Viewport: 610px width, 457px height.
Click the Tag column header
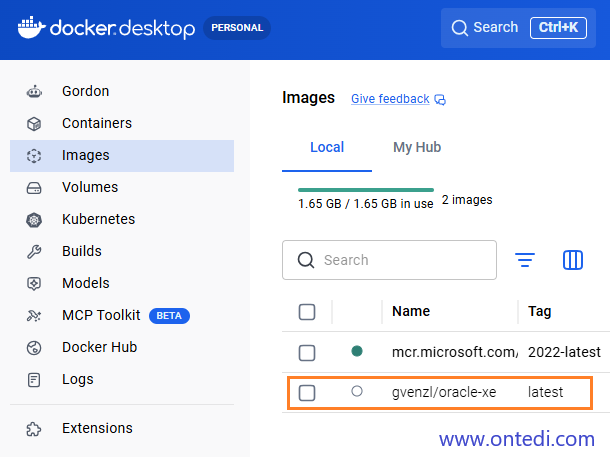(x=540, y=311)
